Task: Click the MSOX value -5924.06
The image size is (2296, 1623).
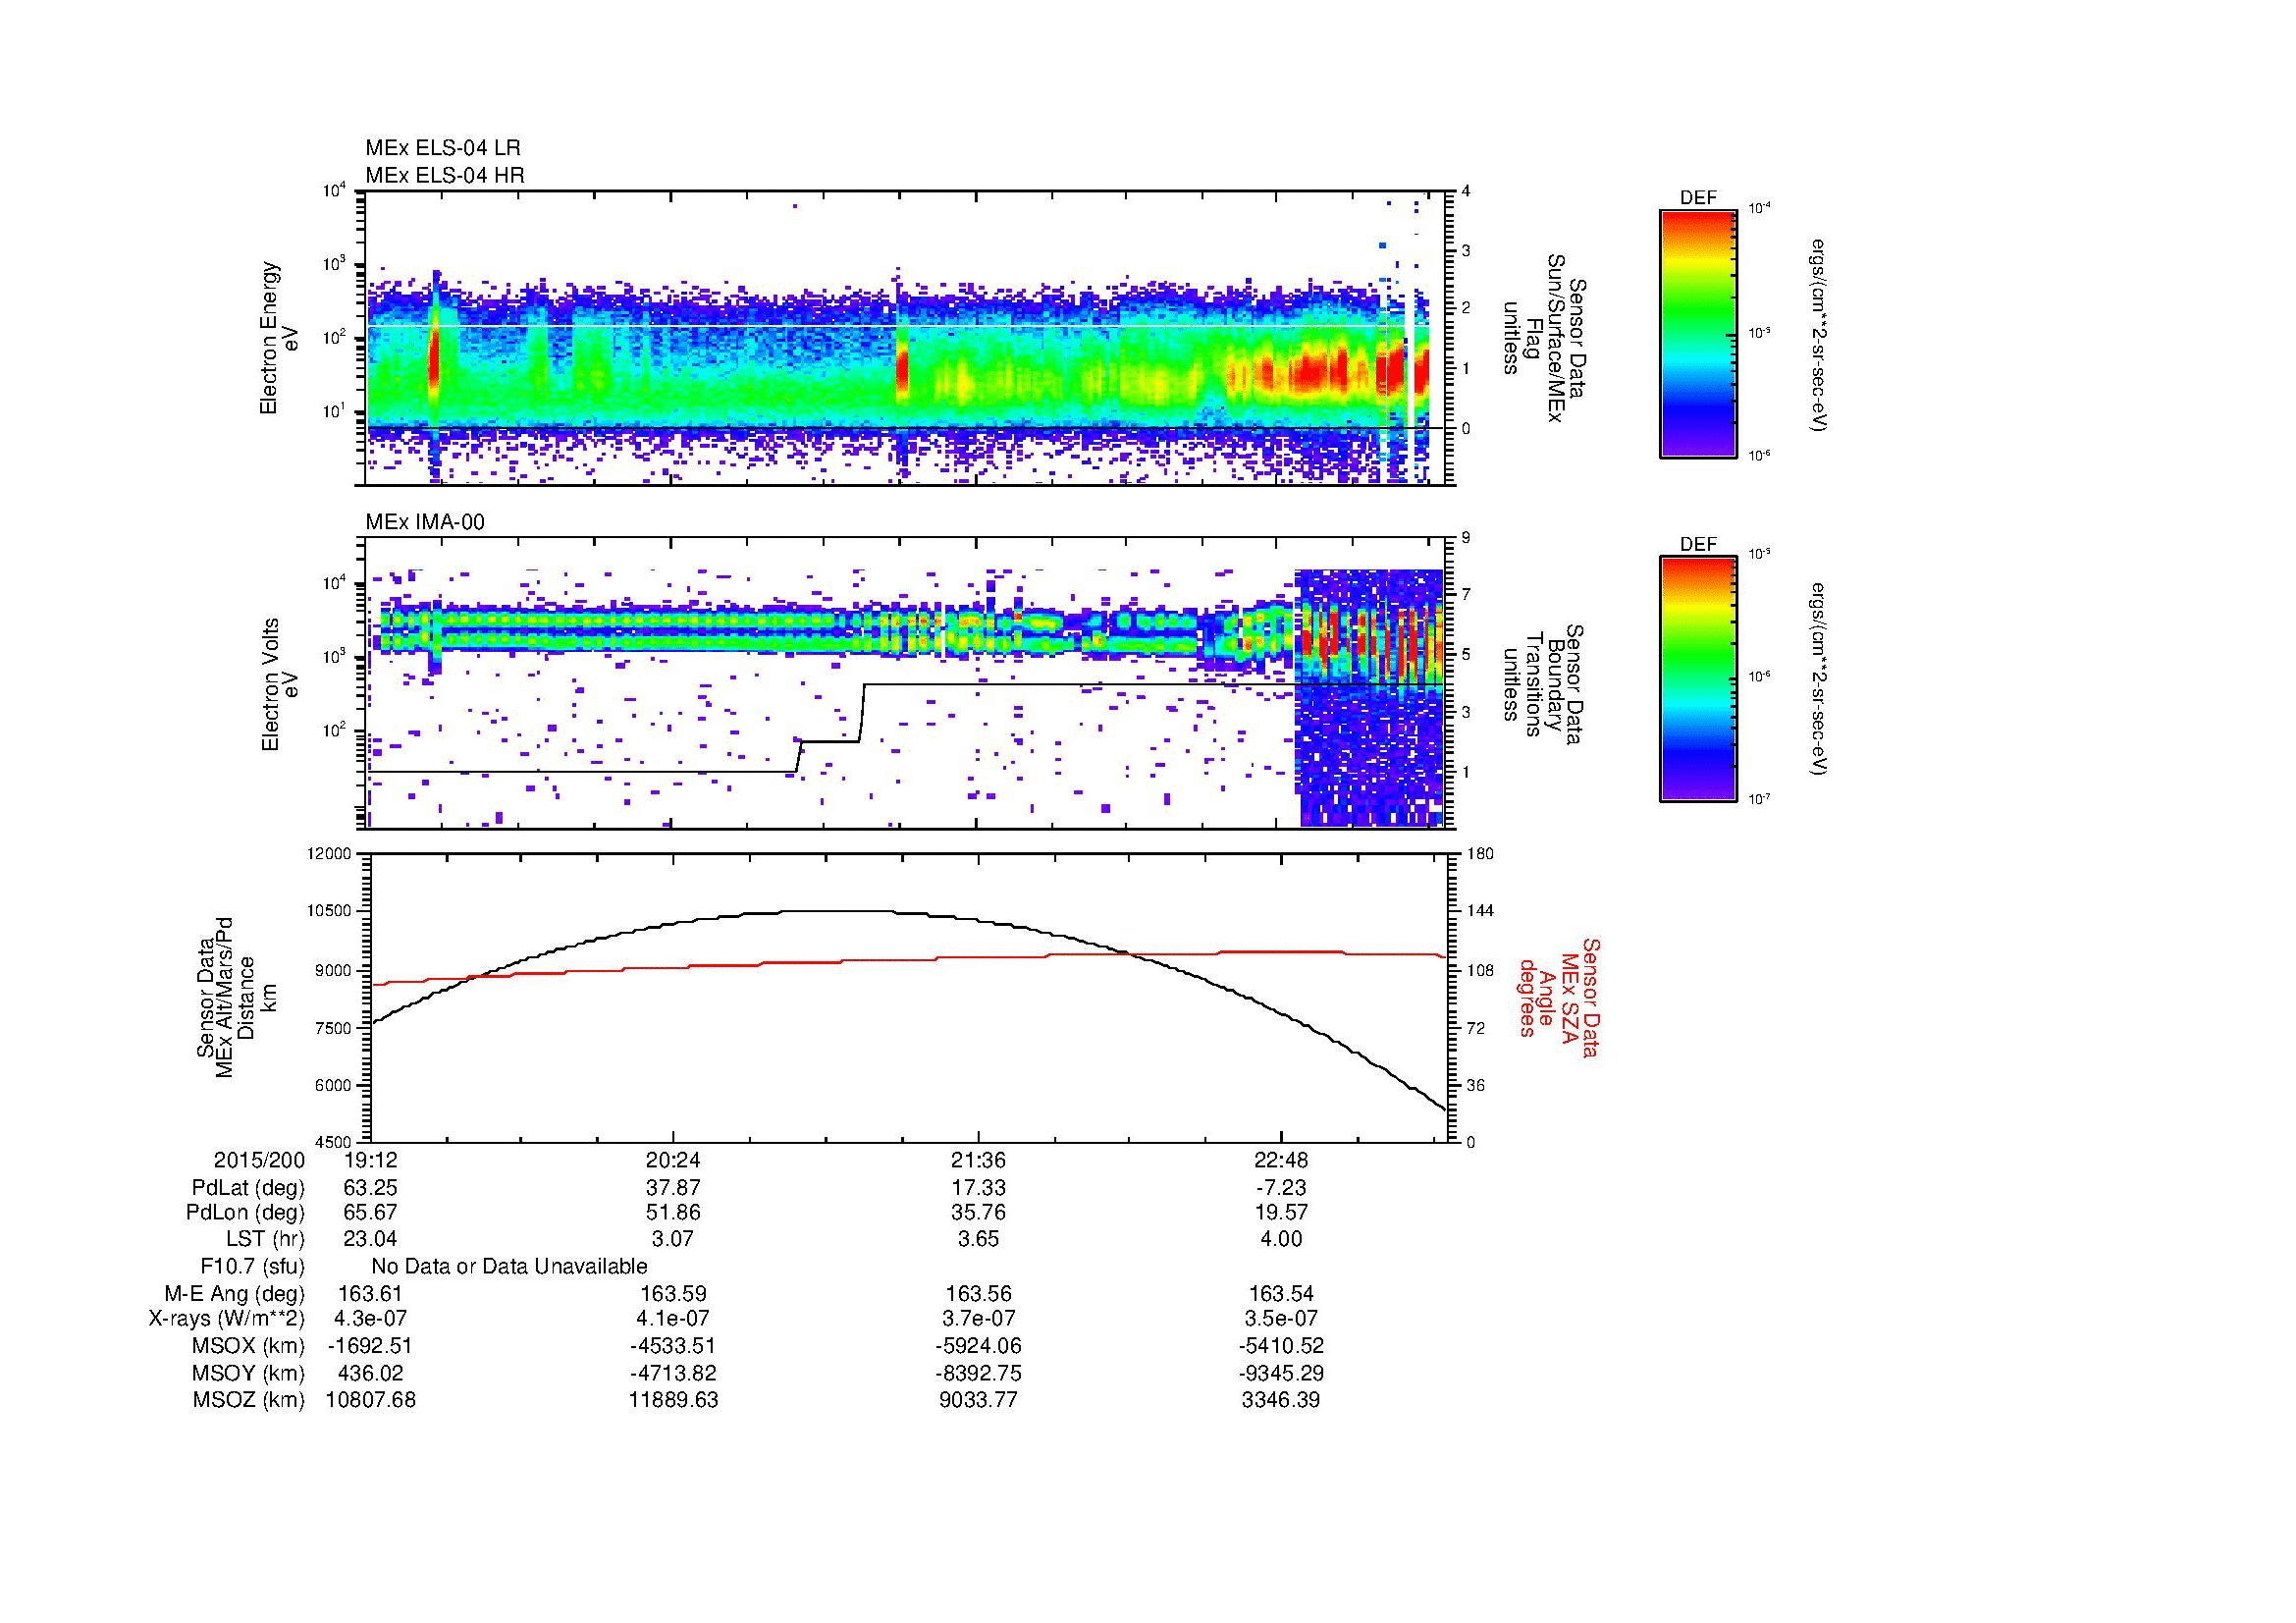Action: [978, 1347]
